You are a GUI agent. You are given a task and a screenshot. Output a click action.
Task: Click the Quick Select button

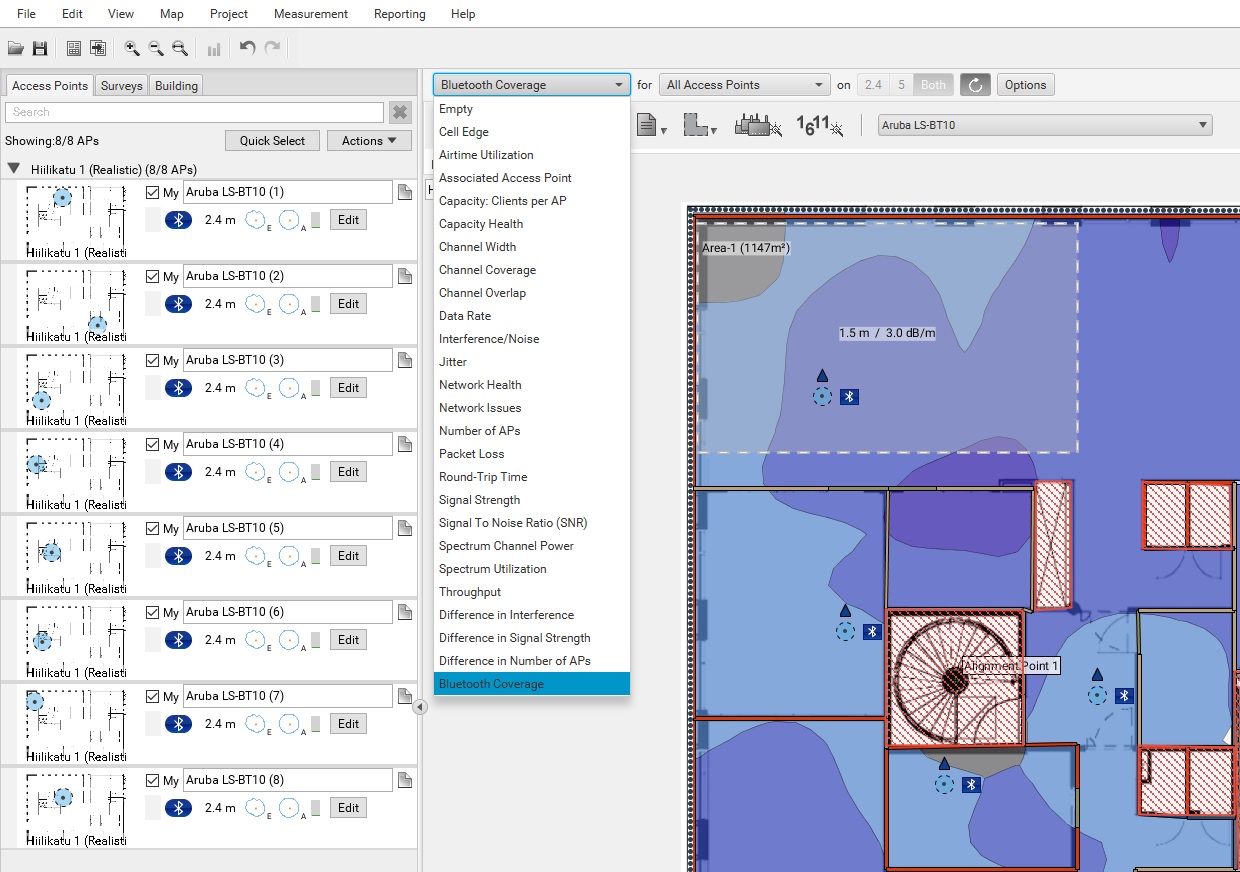[272, 141]
